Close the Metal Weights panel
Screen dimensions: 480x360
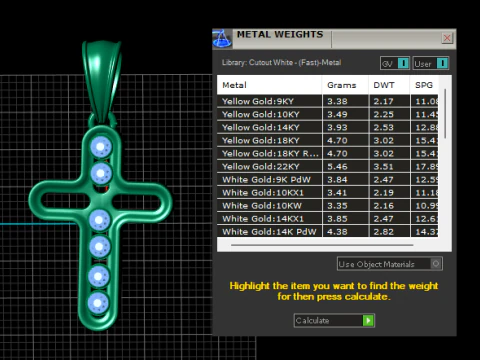(447, 38)
